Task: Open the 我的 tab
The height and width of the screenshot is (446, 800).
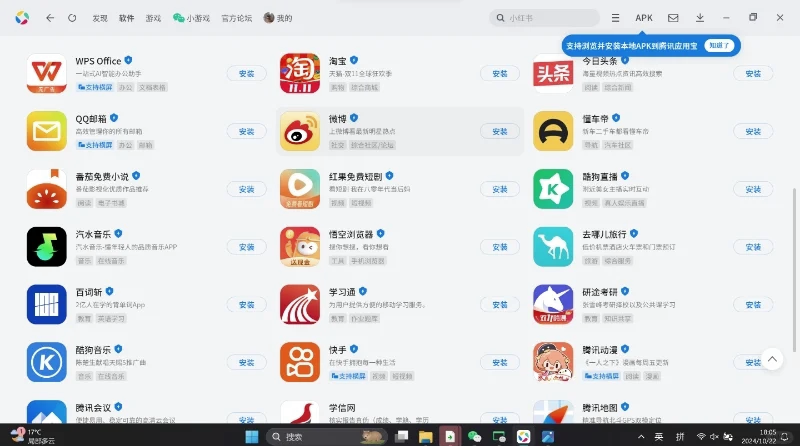Action: point(278,18)
